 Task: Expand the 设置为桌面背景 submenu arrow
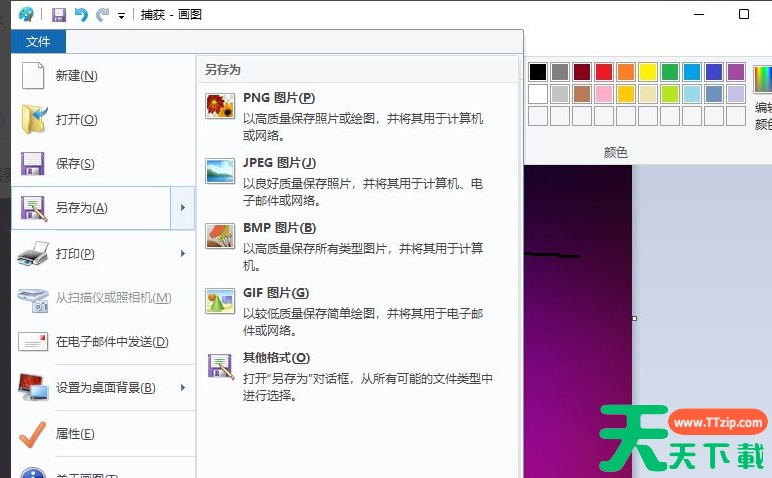click(183, 388)
